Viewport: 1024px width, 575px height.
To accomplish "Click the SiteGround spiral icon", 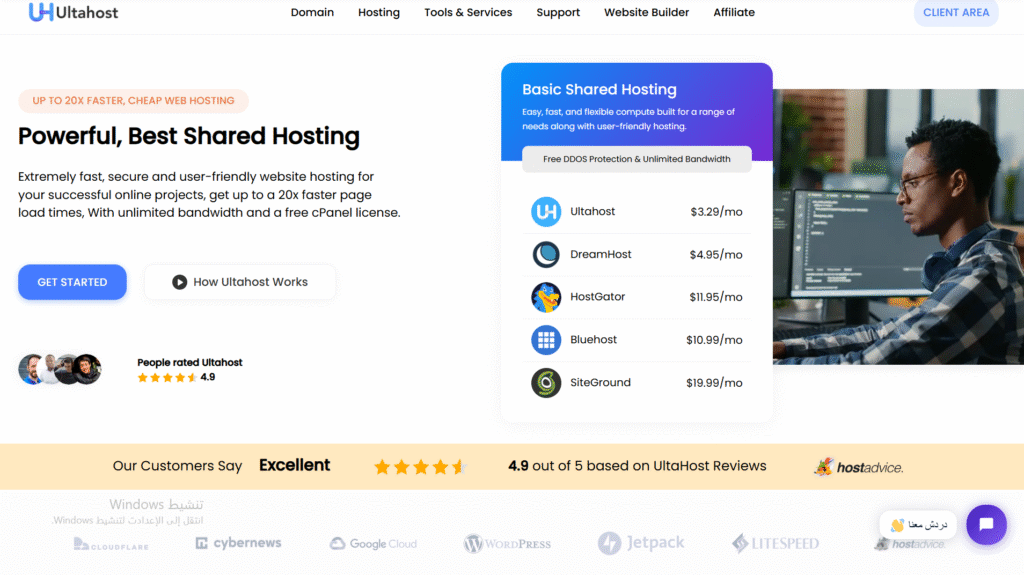I will (546, 383).
